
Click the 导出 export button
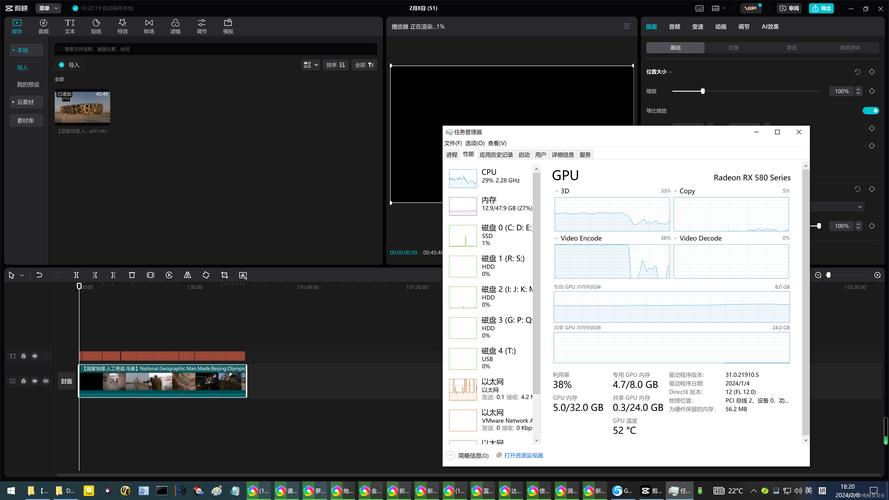click(819, 8)
